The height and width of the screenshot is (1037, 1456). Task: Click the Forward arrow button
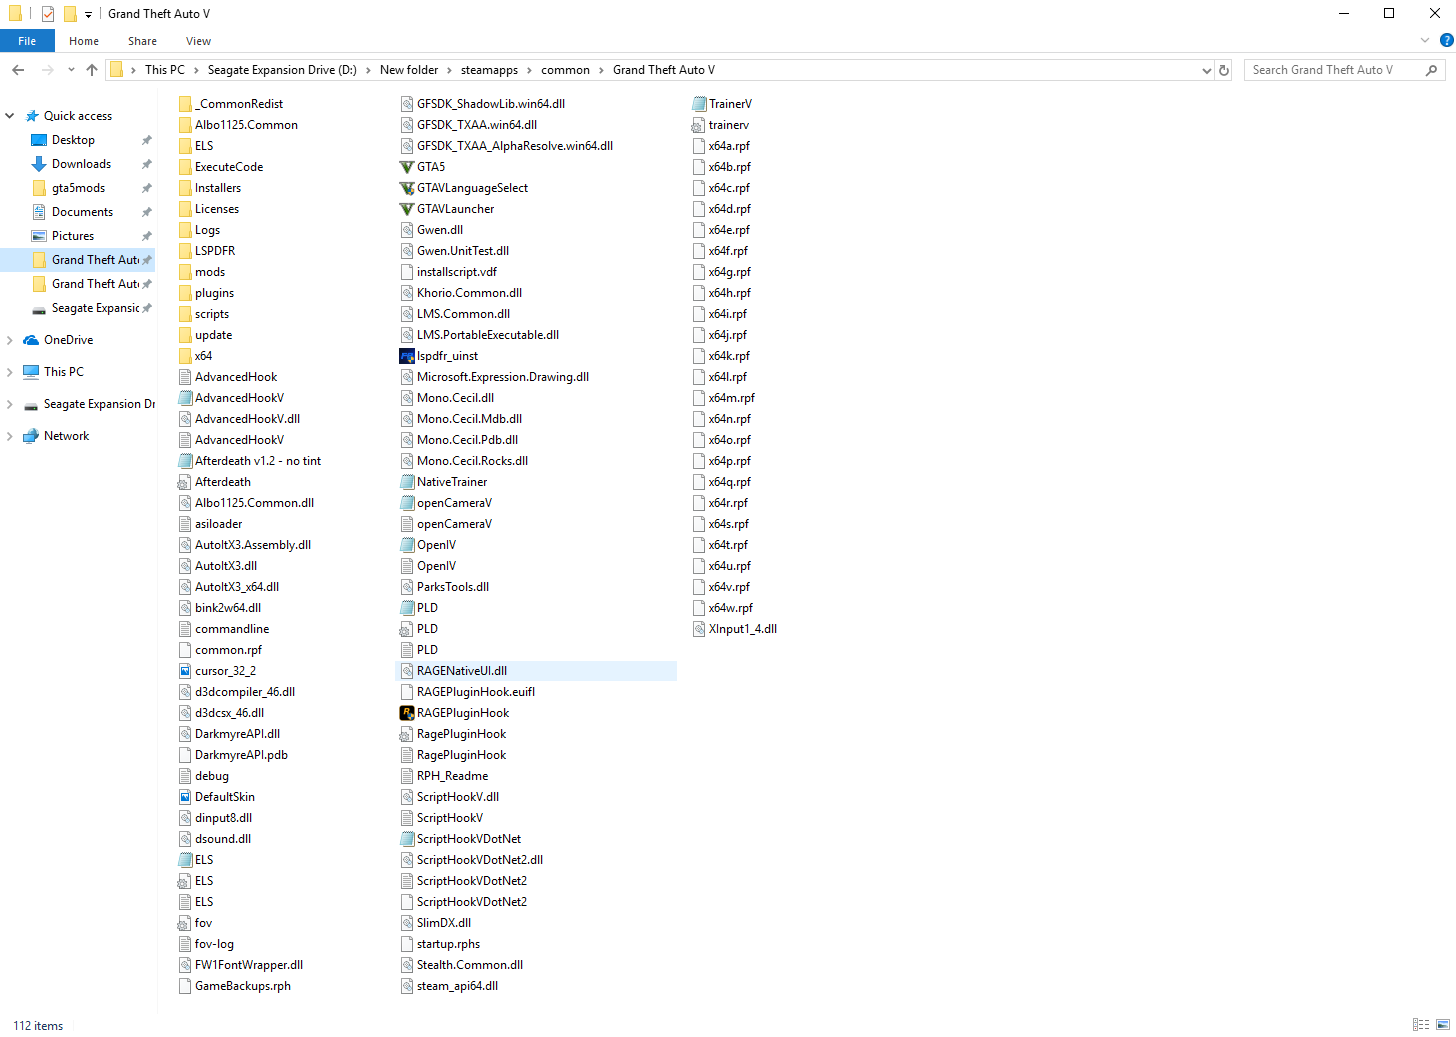[x=47, y=70]
